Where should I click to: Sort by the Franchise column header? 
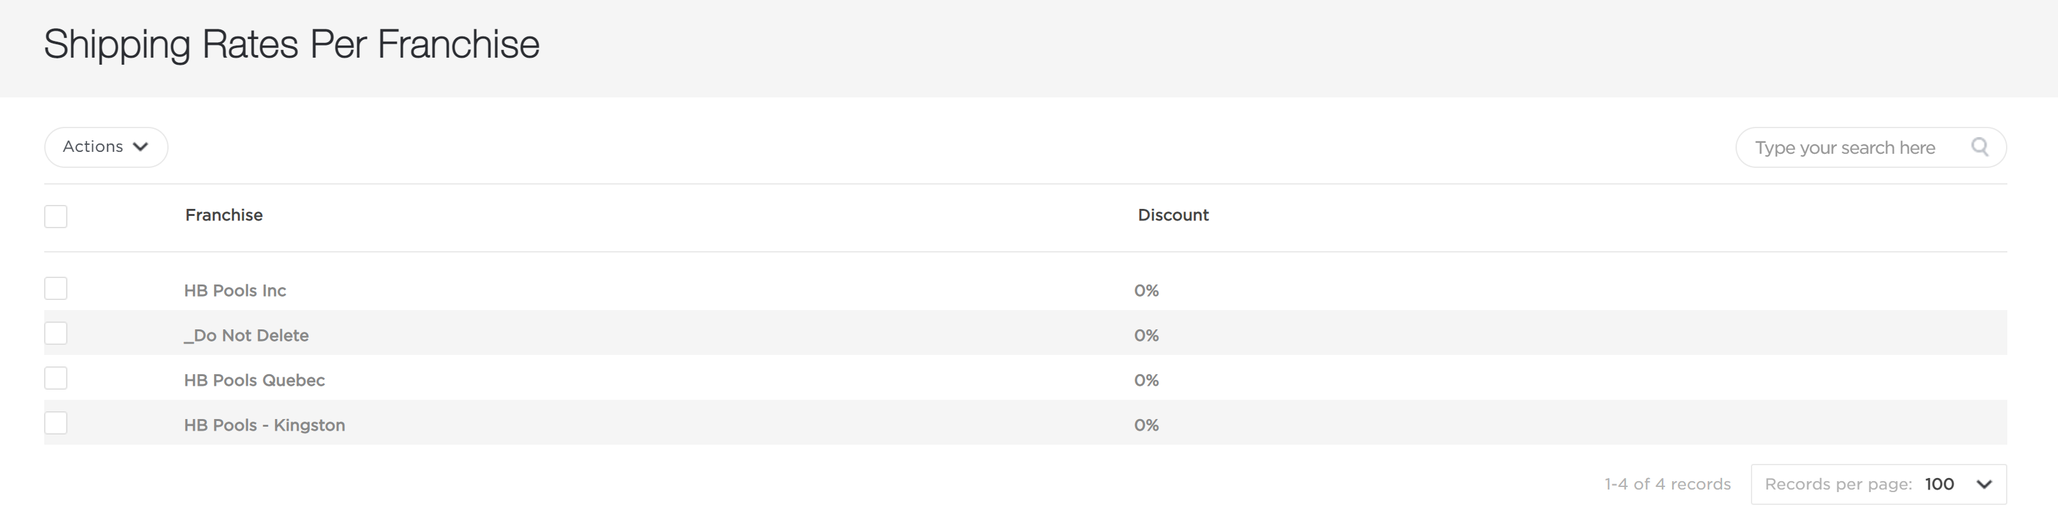click(x=224, y=215)
